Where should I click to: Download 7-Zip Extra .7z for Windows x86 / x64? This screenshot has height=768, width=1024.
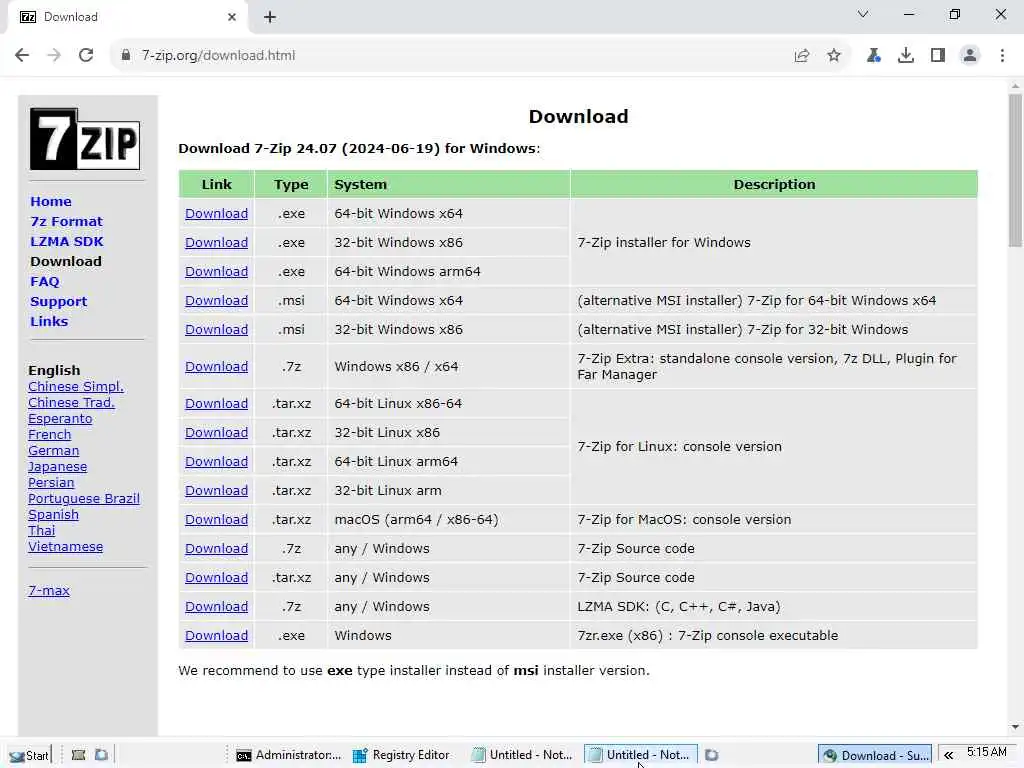click(x=216, y=366)
